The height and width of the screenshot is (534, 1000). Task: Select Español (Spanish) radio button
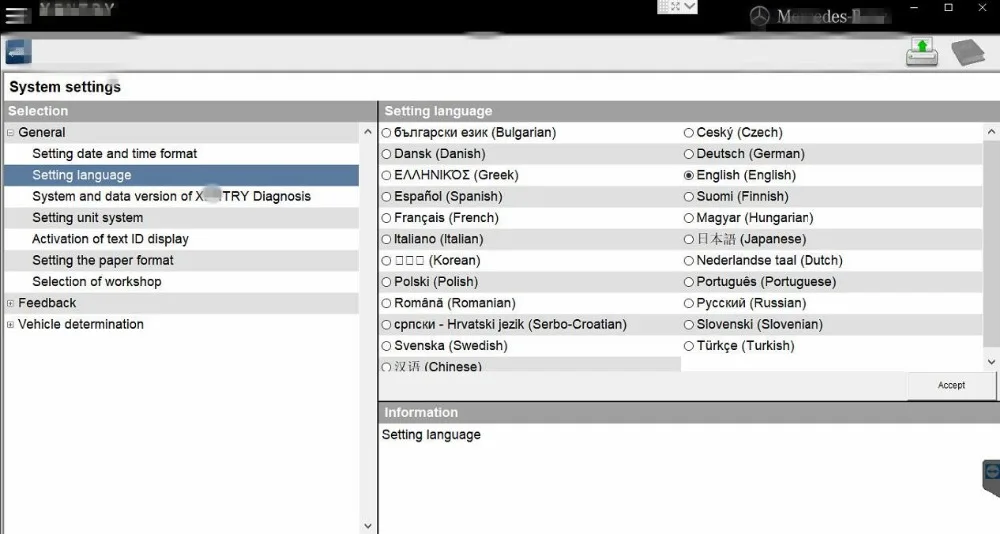pyautogui.click(x=386, y=197)
